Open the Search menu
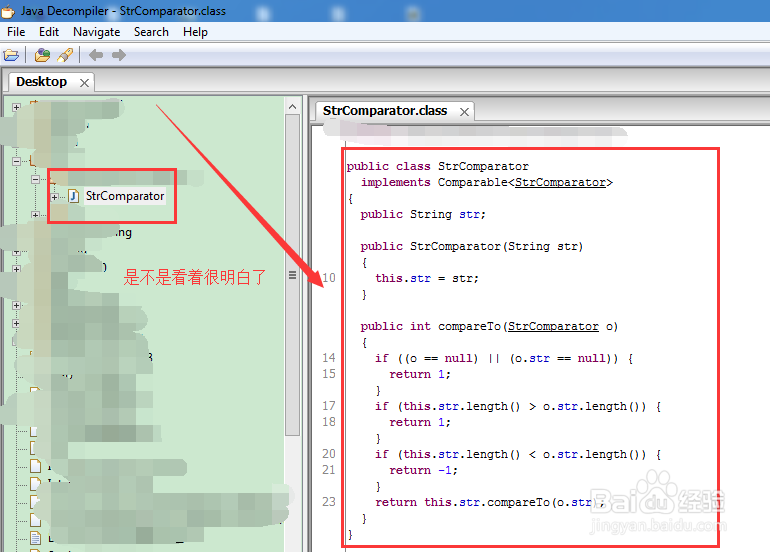 151,32
